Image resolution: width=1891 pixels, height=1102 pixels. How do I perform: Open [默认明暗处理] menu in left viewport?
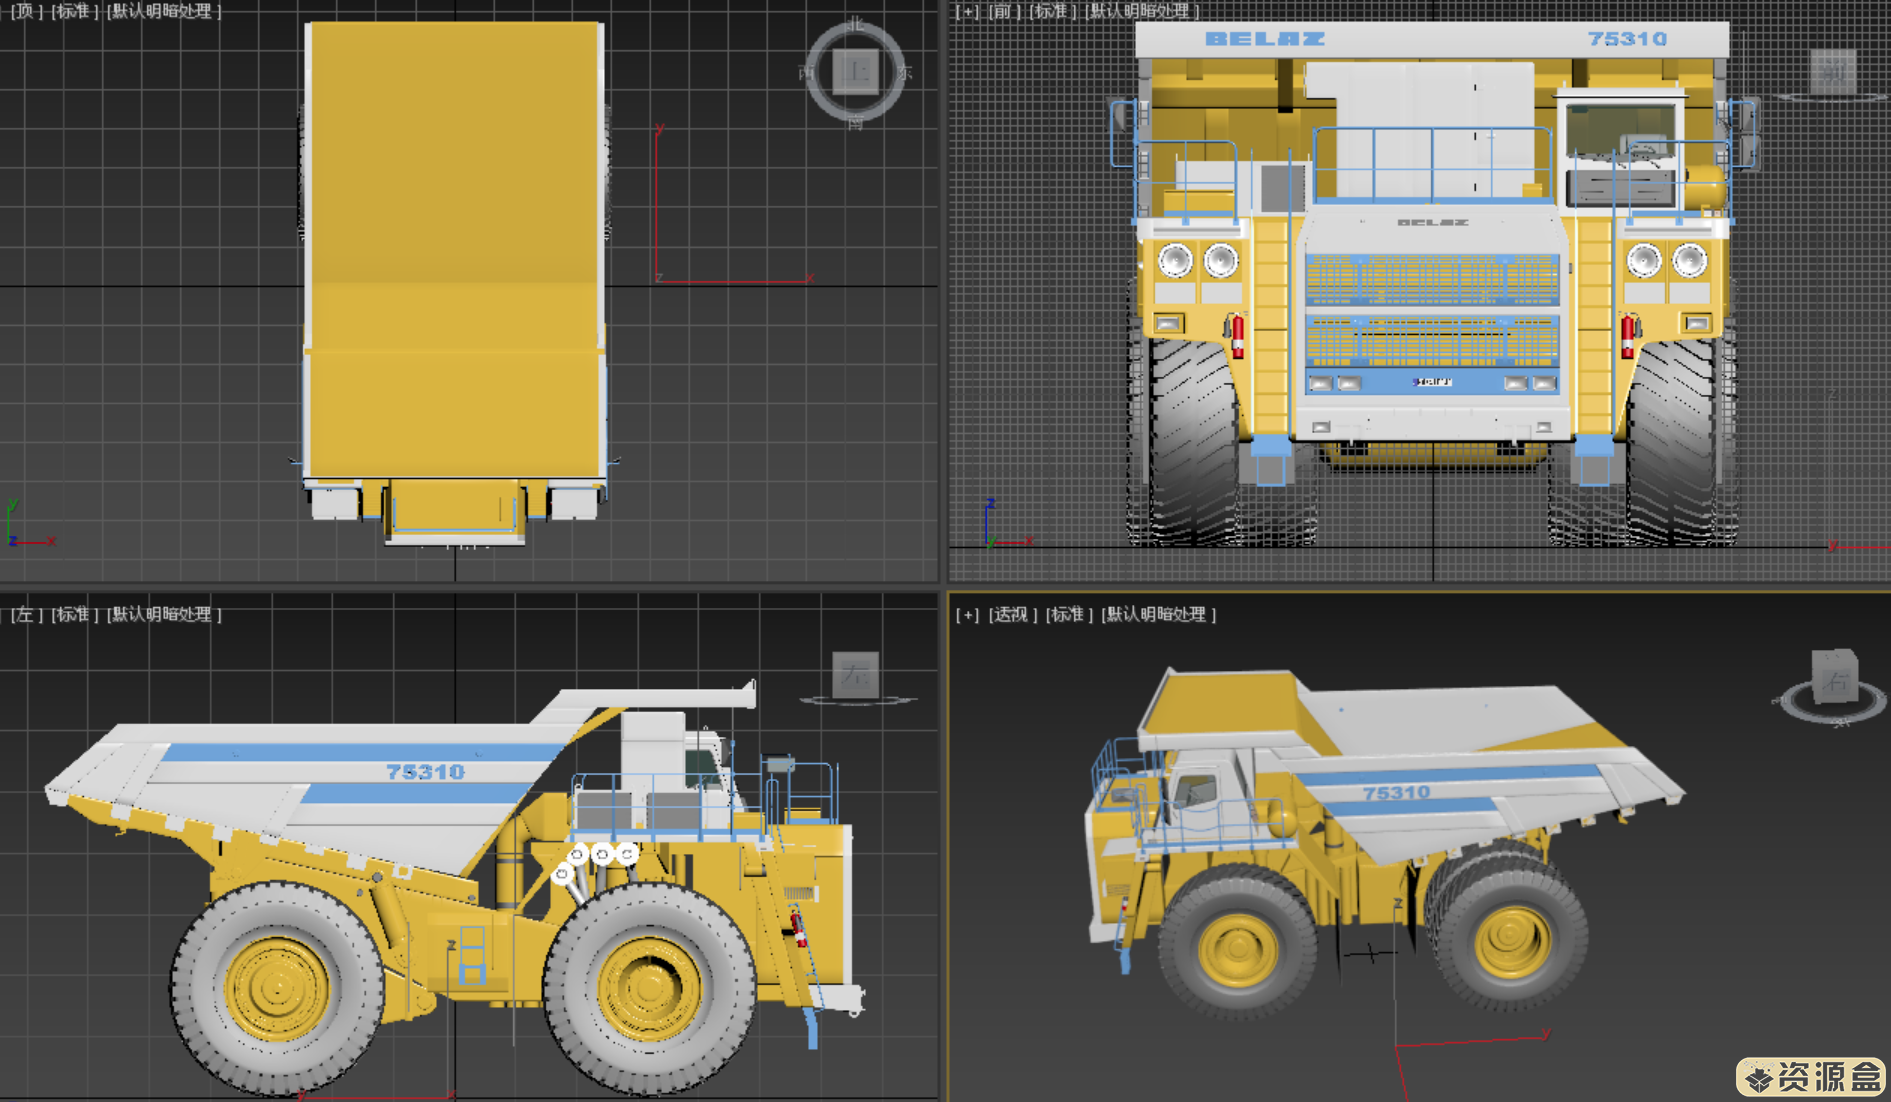pyautogui.click(x=164, y=614)
